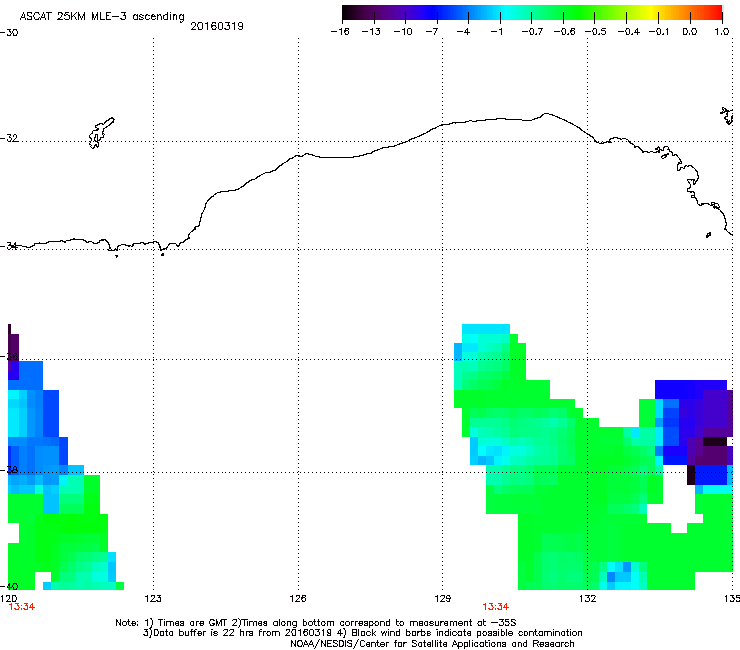Click the -7 color bar label
The height and width of the screenshot is (650, 740).
(x=432, y=32)
